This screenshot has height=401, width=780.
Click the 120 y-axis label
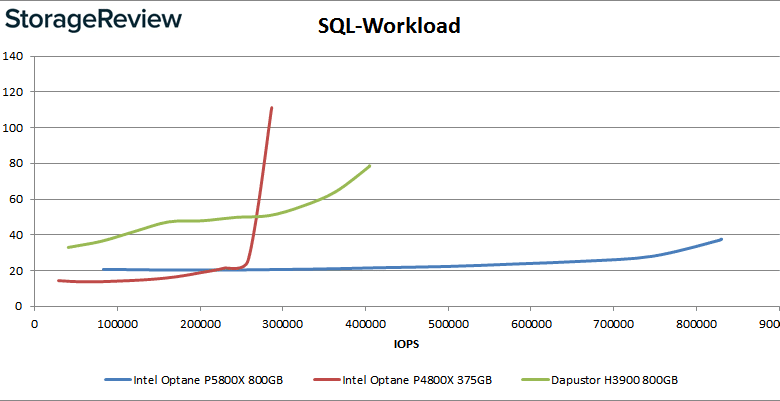pyautogui.click(x=12, y=92)
